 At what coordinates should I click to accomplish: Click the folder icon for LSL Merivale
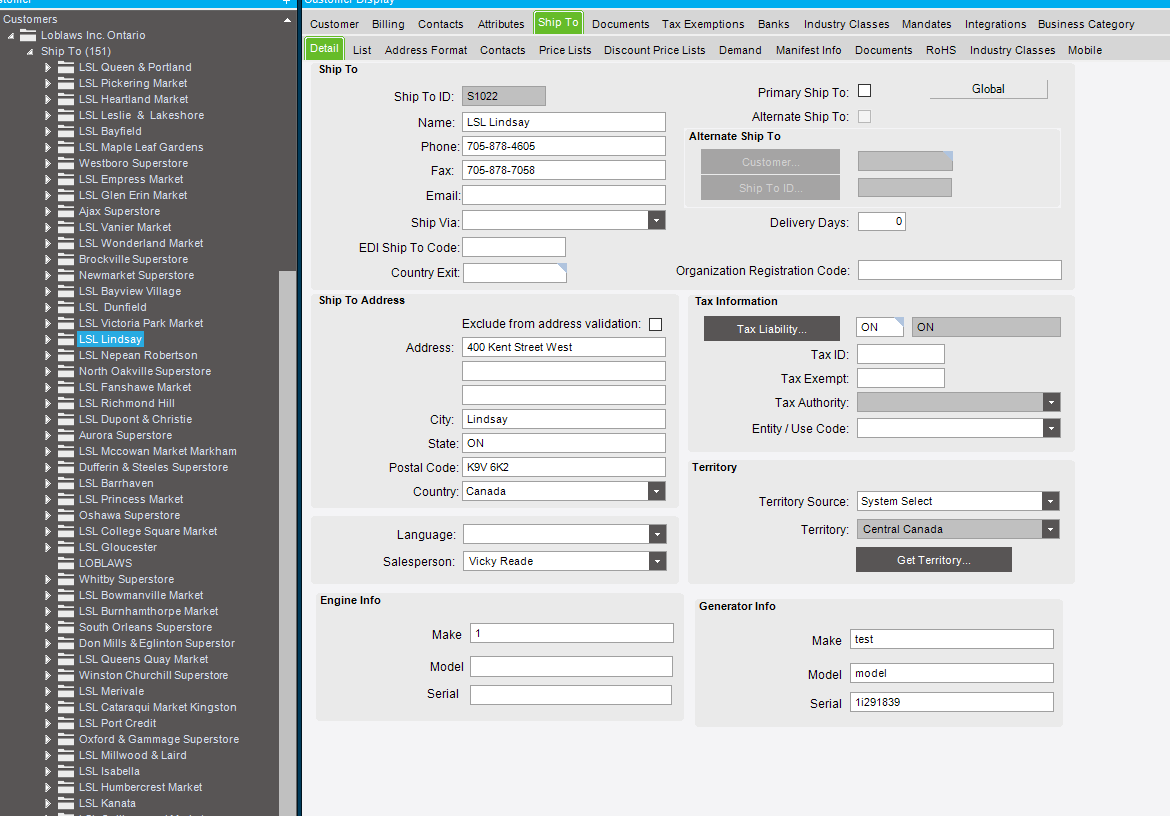coord(66,691)
